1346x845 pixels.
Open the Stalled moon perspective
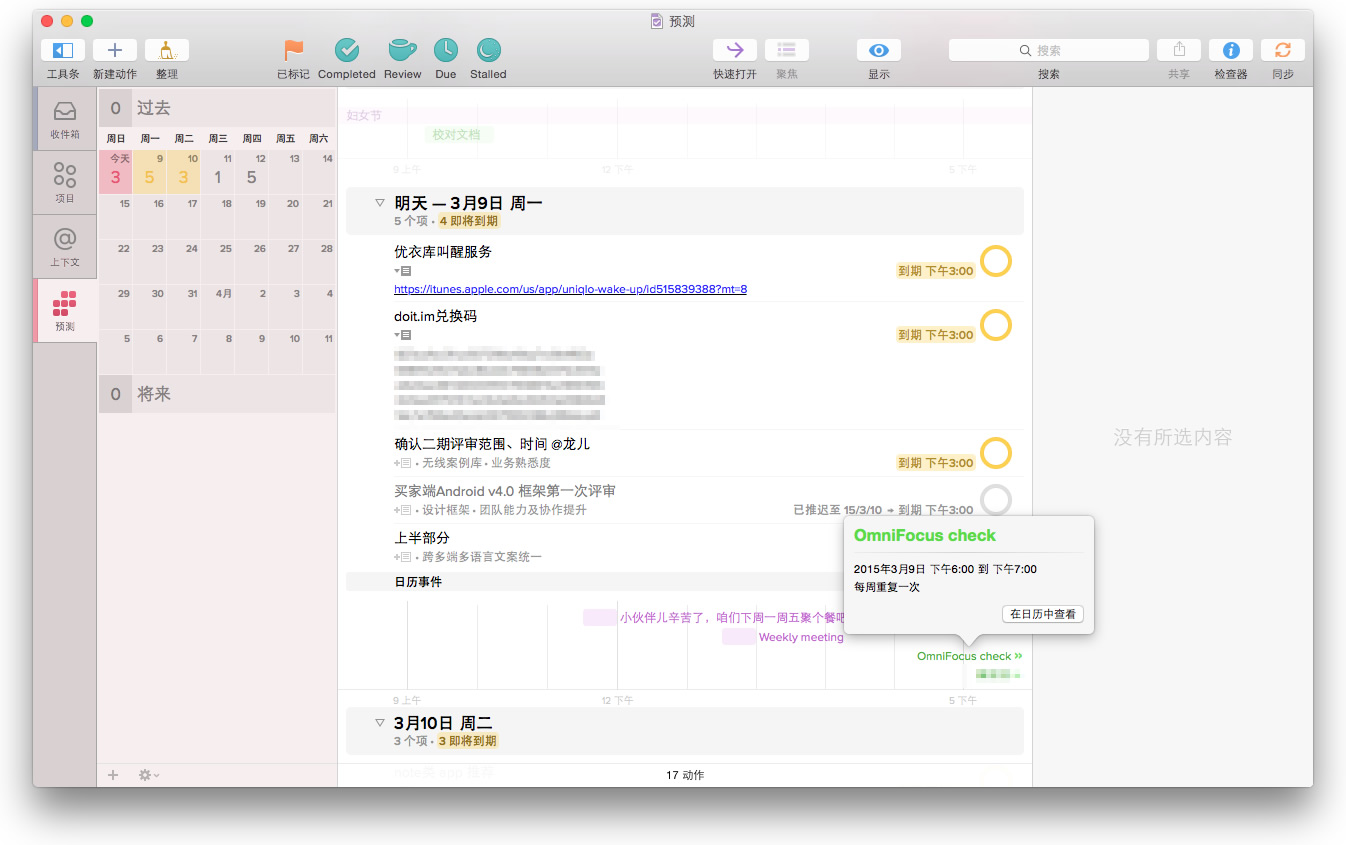coord(488,51)
